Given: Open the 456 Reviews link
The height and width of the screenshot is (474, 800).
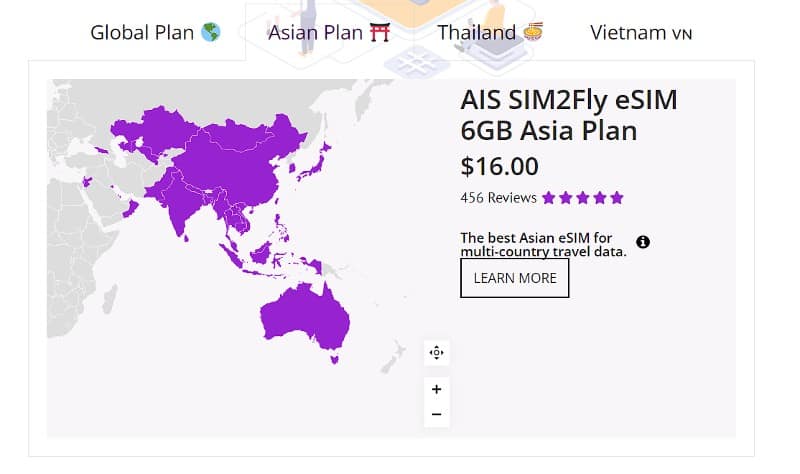Looking at the screenshot, I should pos(498,198).
